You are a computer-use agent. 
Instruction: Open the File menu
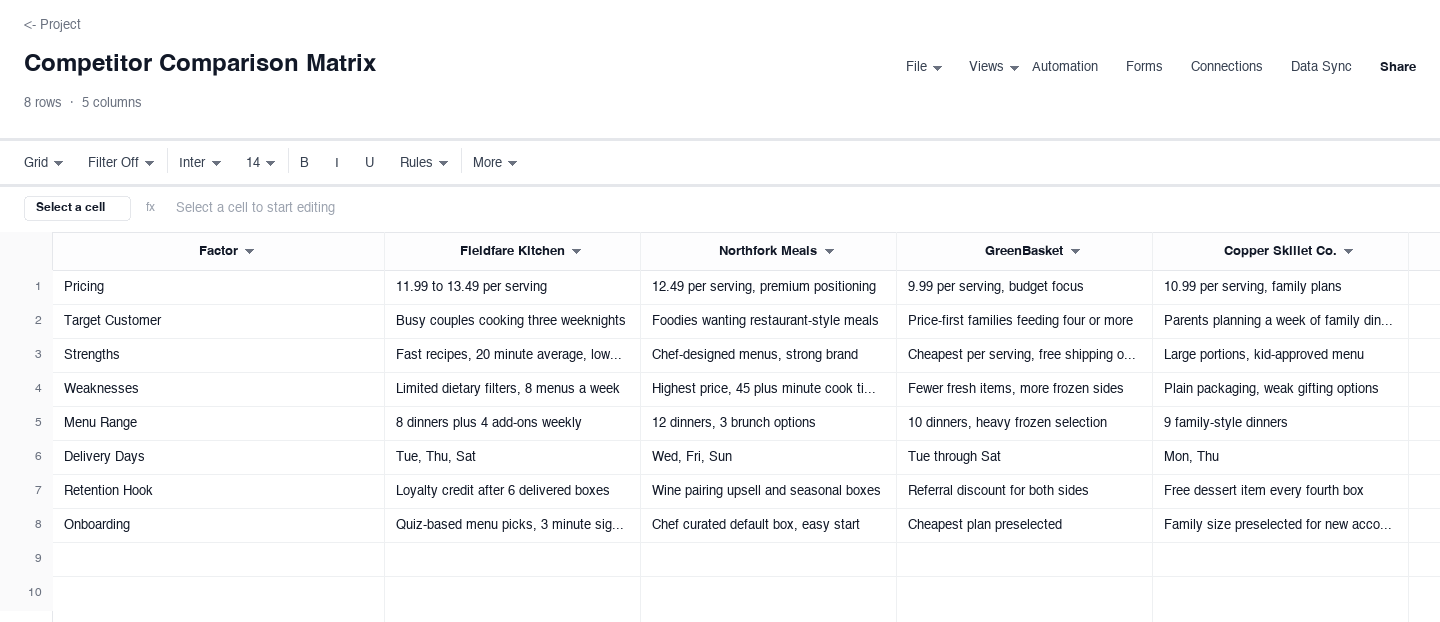coord(924,67)
